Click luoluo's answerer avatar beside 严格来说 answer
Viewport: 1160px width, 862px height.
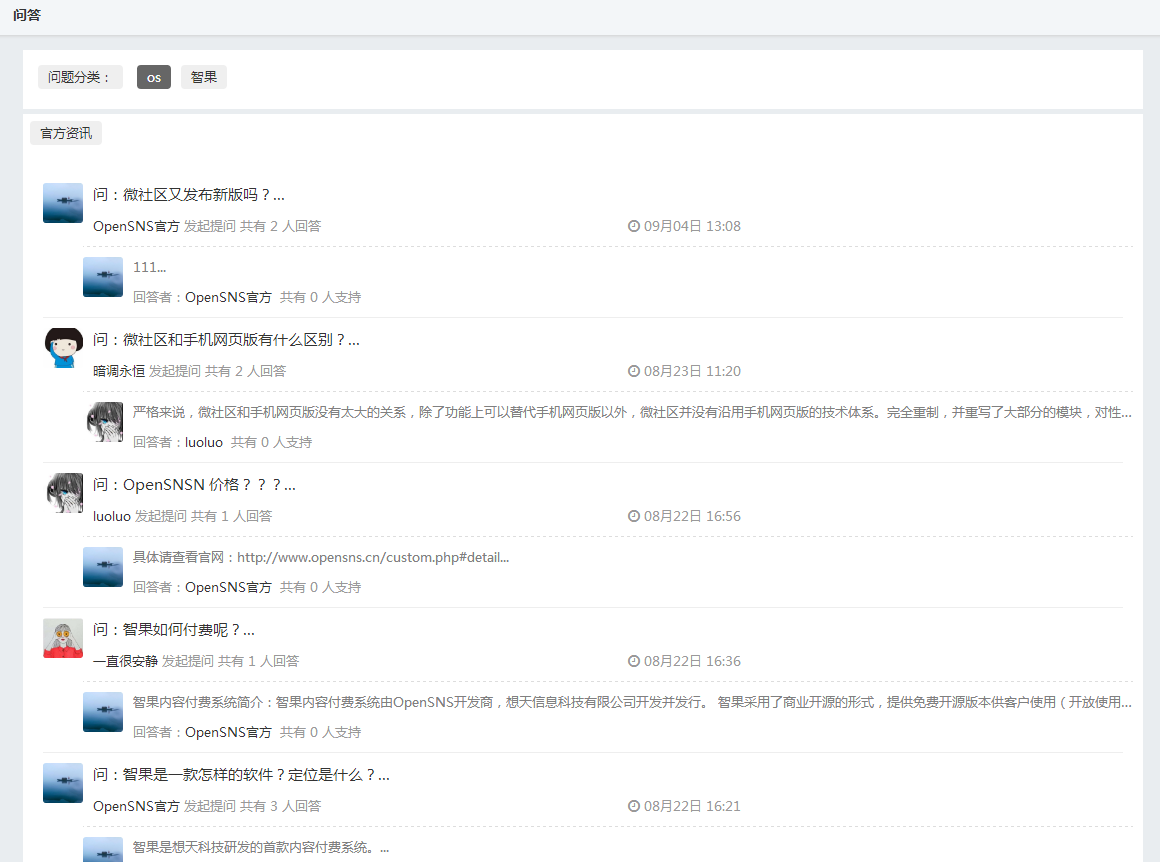coord(103,422)
